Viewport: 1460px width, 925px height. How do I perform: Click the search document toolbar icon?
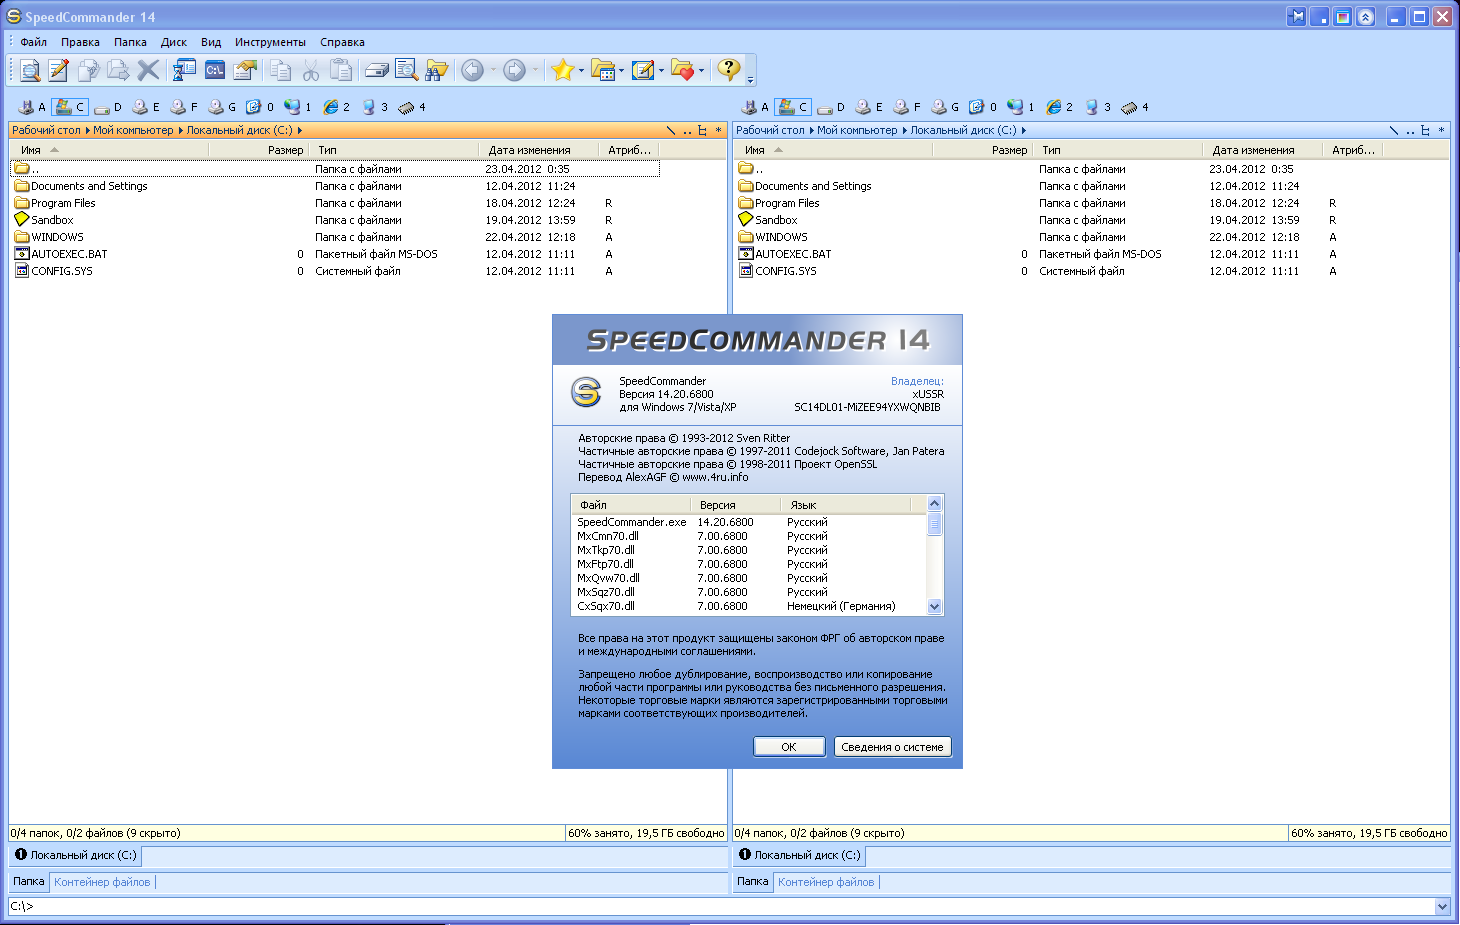(406, 70)
